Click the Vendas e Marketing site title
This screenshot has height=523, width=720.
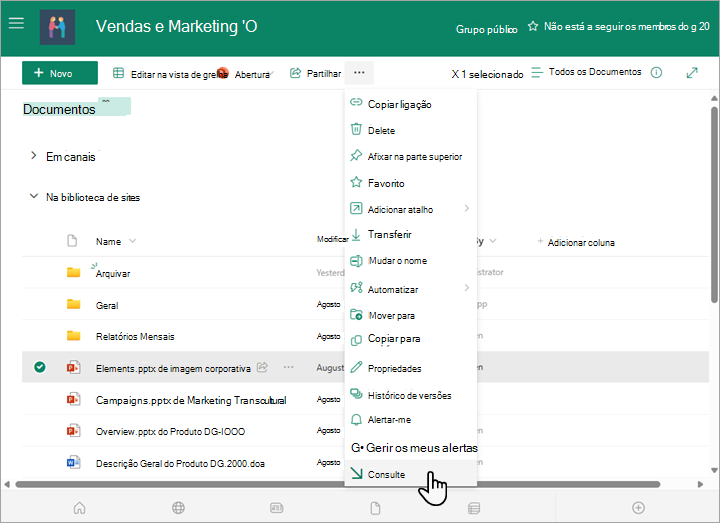coord(176,26)
